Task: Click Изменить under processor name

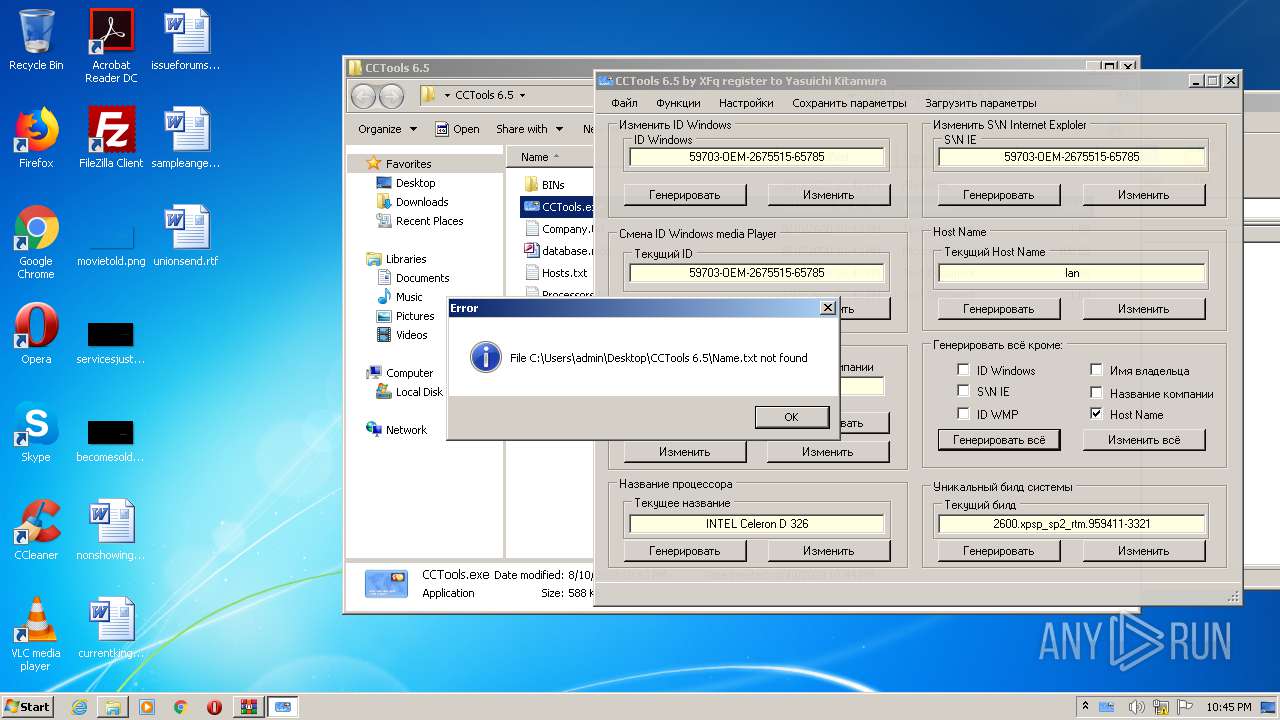Action: pyautogui.click(x=828, y=551)
